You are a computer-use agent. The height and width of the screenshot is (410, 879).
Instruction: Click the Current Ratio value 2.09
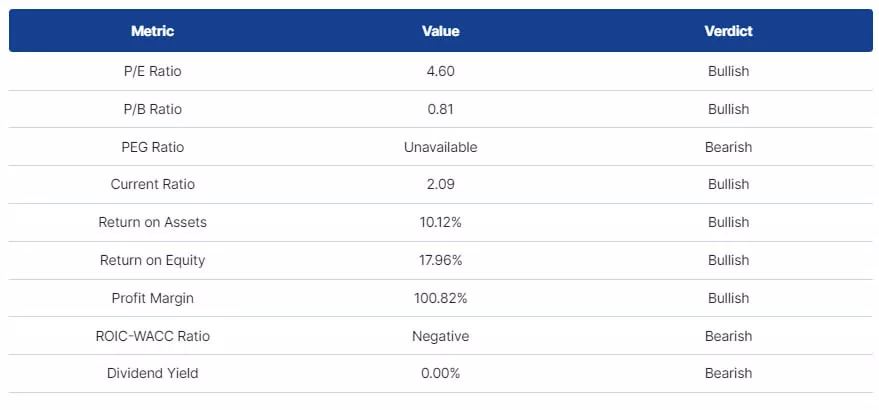pos(440,184)
